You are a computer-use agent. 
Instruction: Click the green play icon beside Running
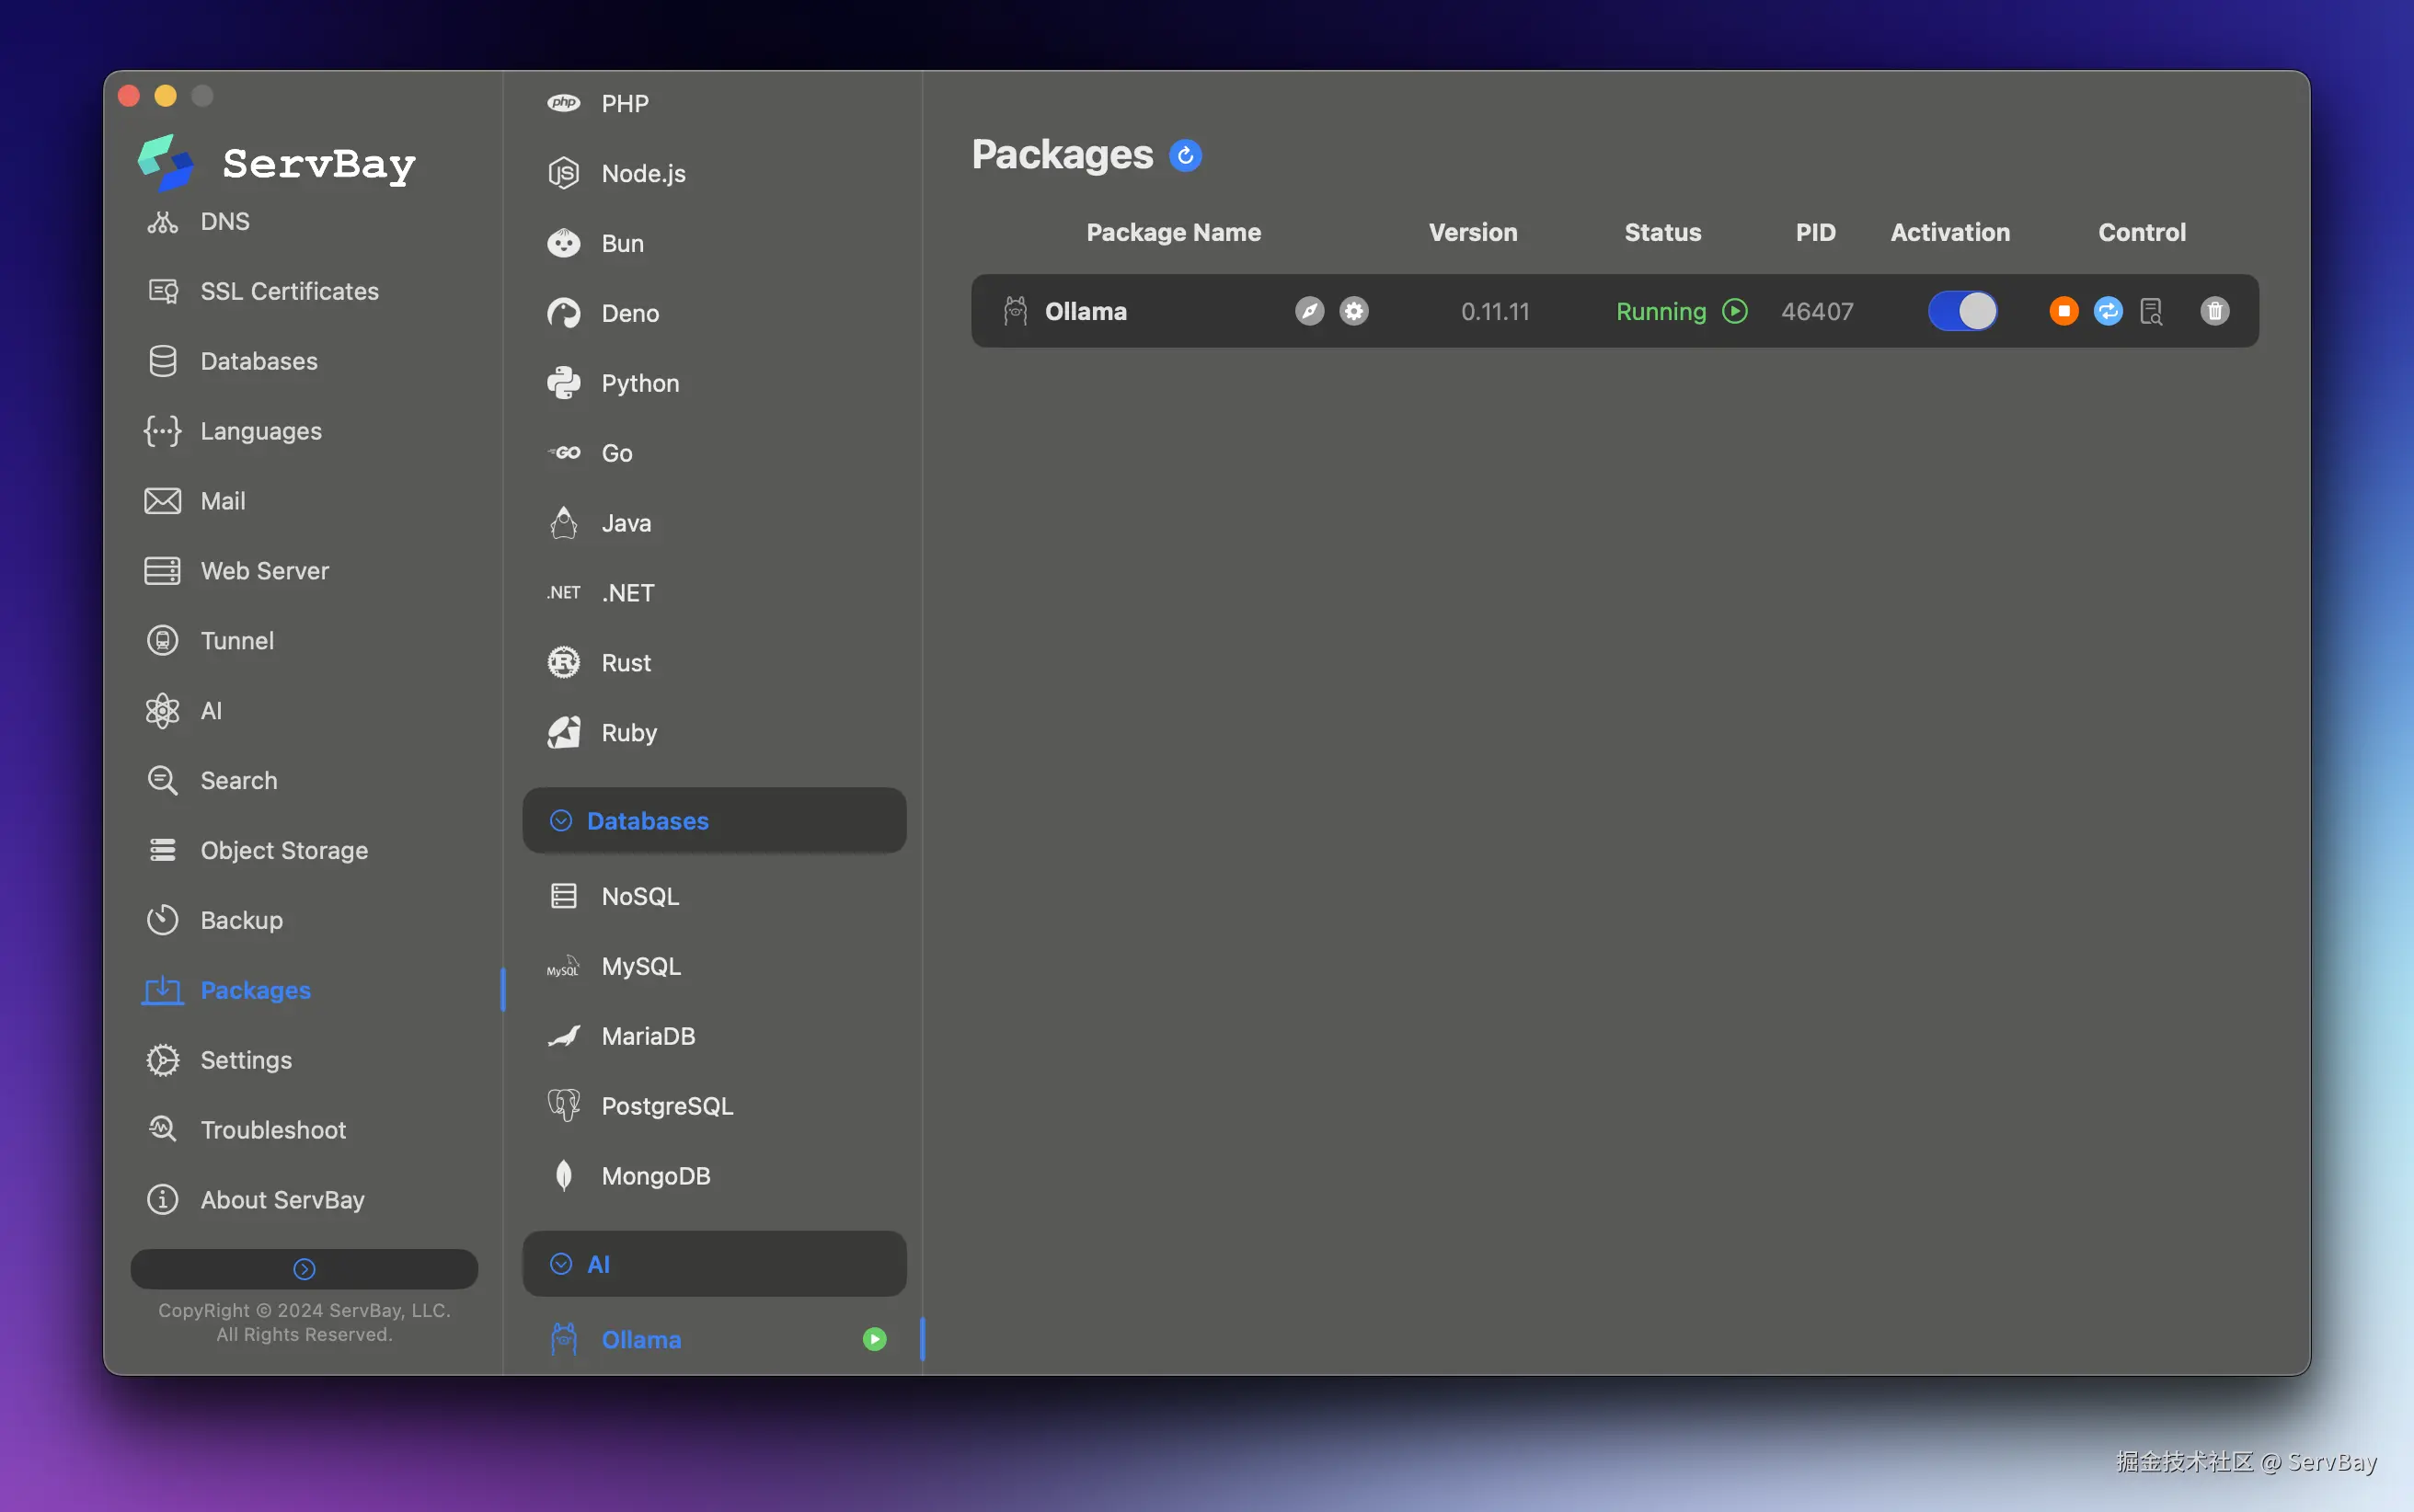point(1735,311)
